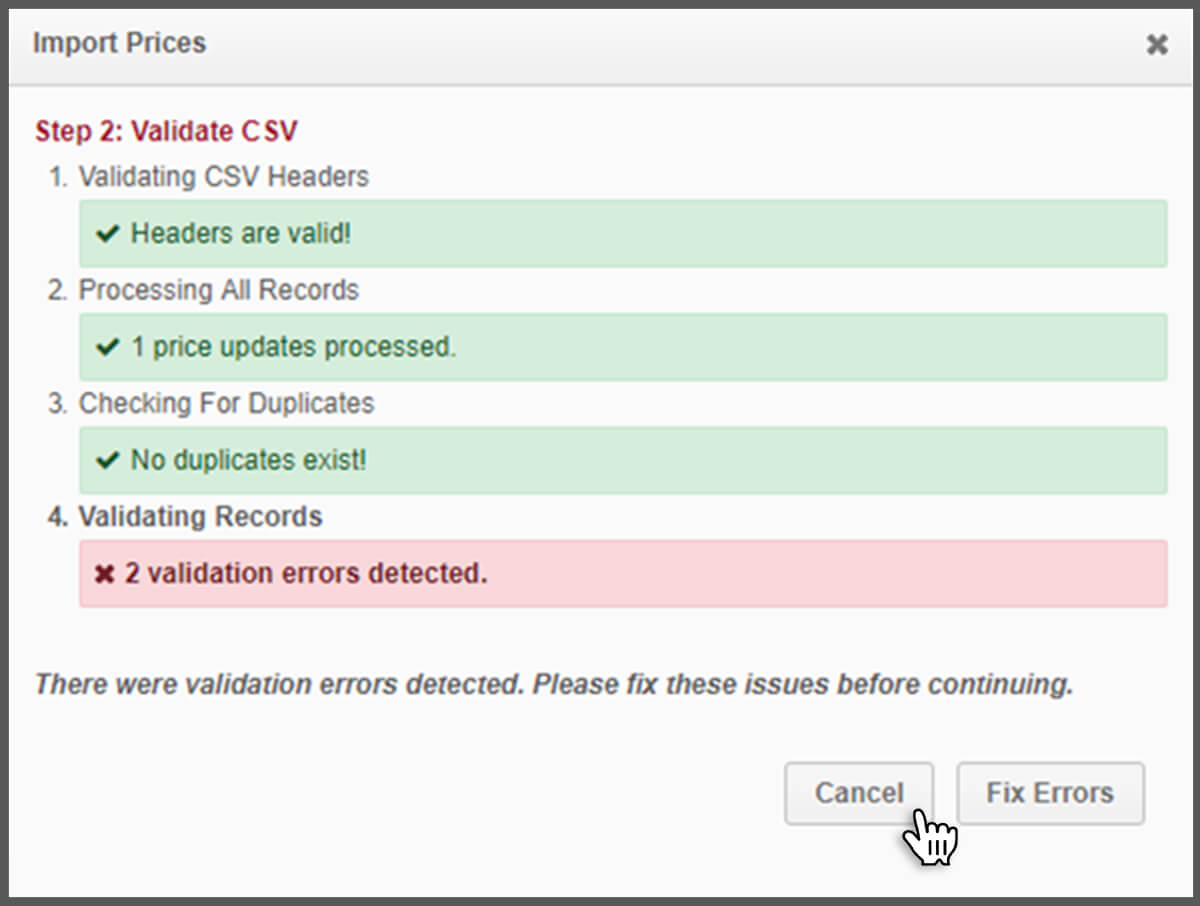Viewport: 1200px width, 906px height.
Task: Click the Import Prices title bar
Action: click(120, 43)
